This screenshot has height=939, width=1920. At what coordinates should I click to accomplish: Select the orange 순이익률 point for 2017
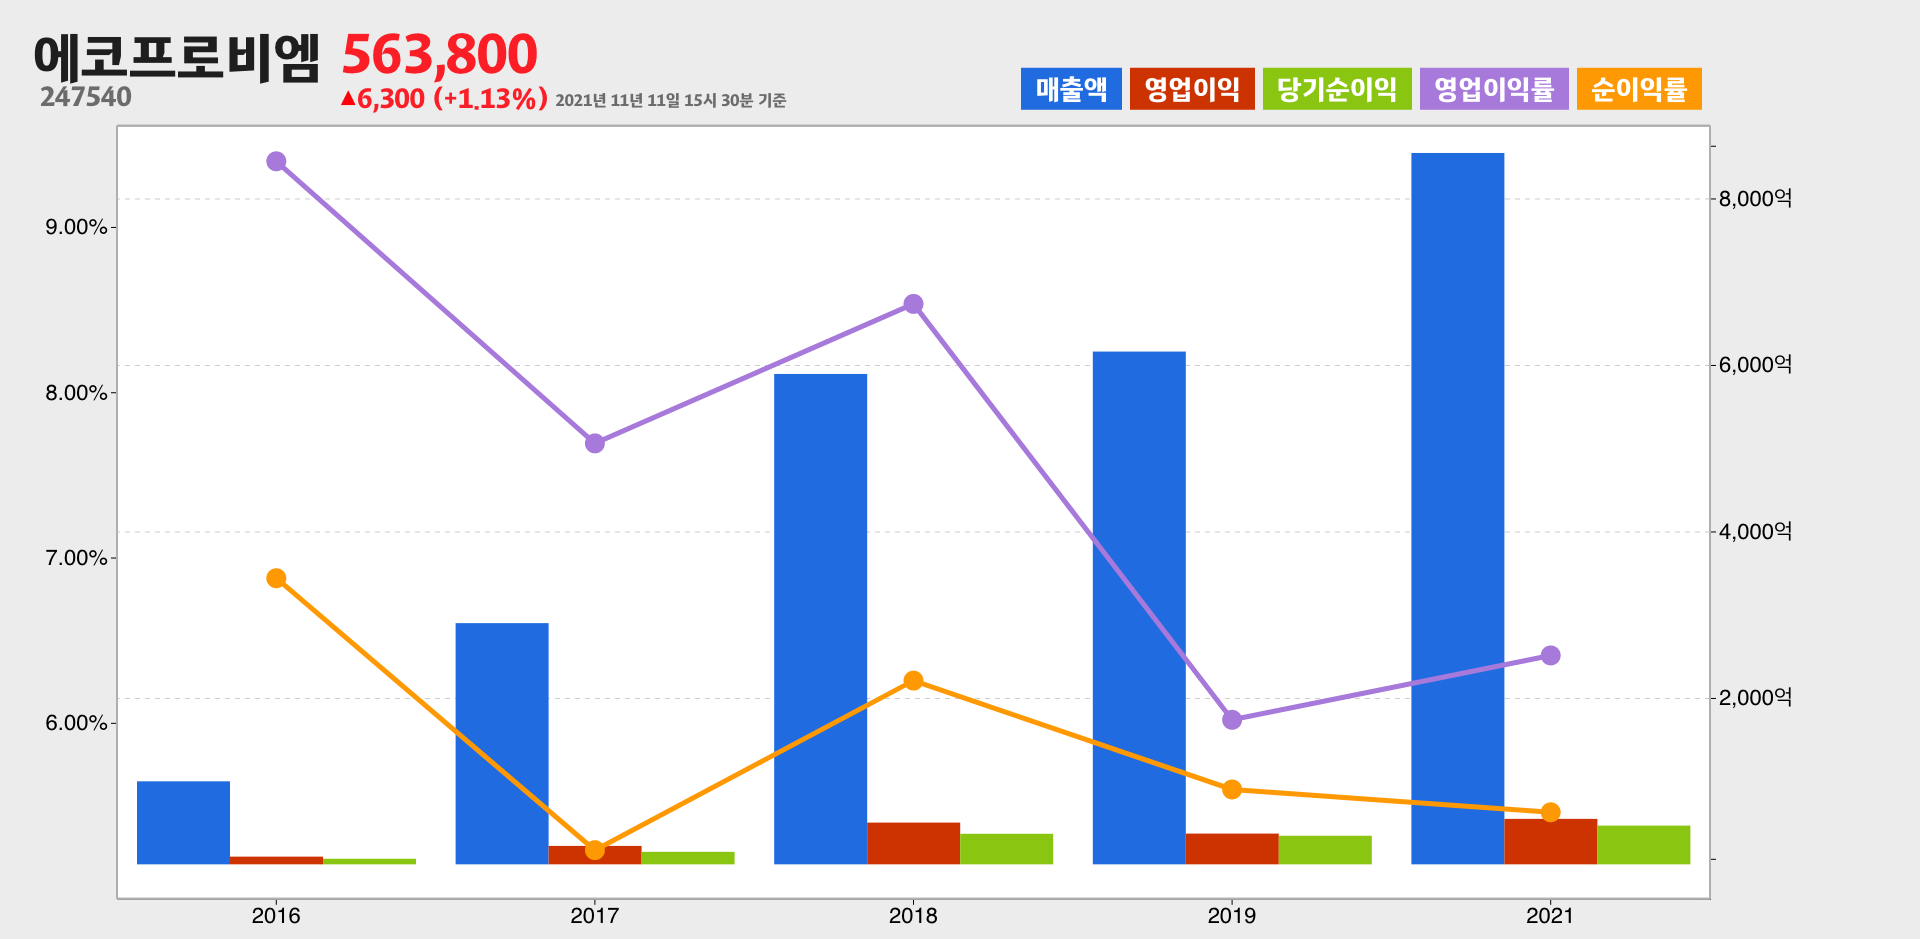pos(595,850)
